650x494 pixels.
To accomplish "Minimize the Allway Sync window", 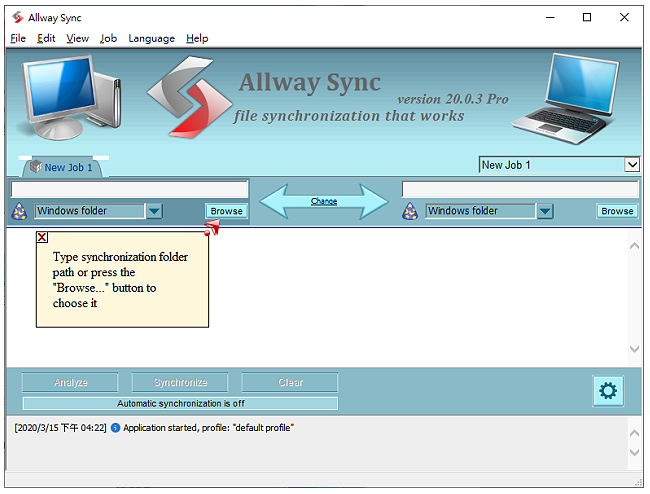I will pyautogui.click(x=550, y=17).
